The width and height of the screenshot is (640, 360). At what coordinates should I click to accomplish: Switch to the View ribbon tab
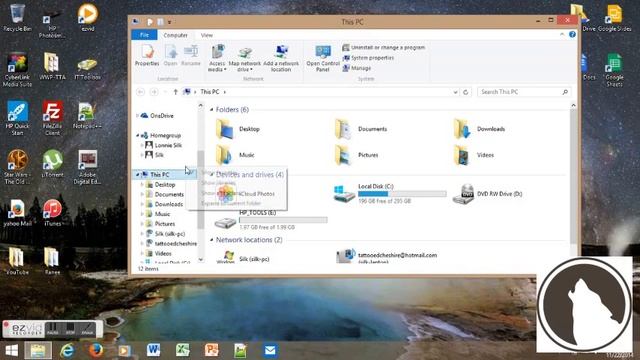[207, 35]
